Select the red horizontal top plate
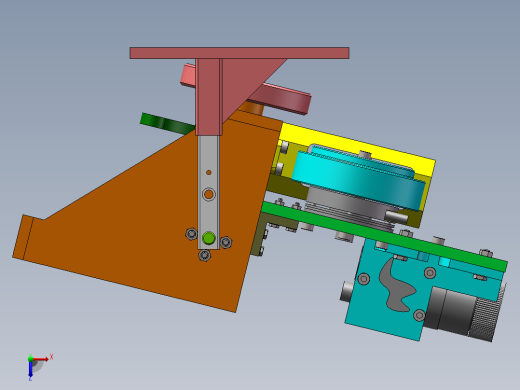520x390 pixels. pos(239,53)
